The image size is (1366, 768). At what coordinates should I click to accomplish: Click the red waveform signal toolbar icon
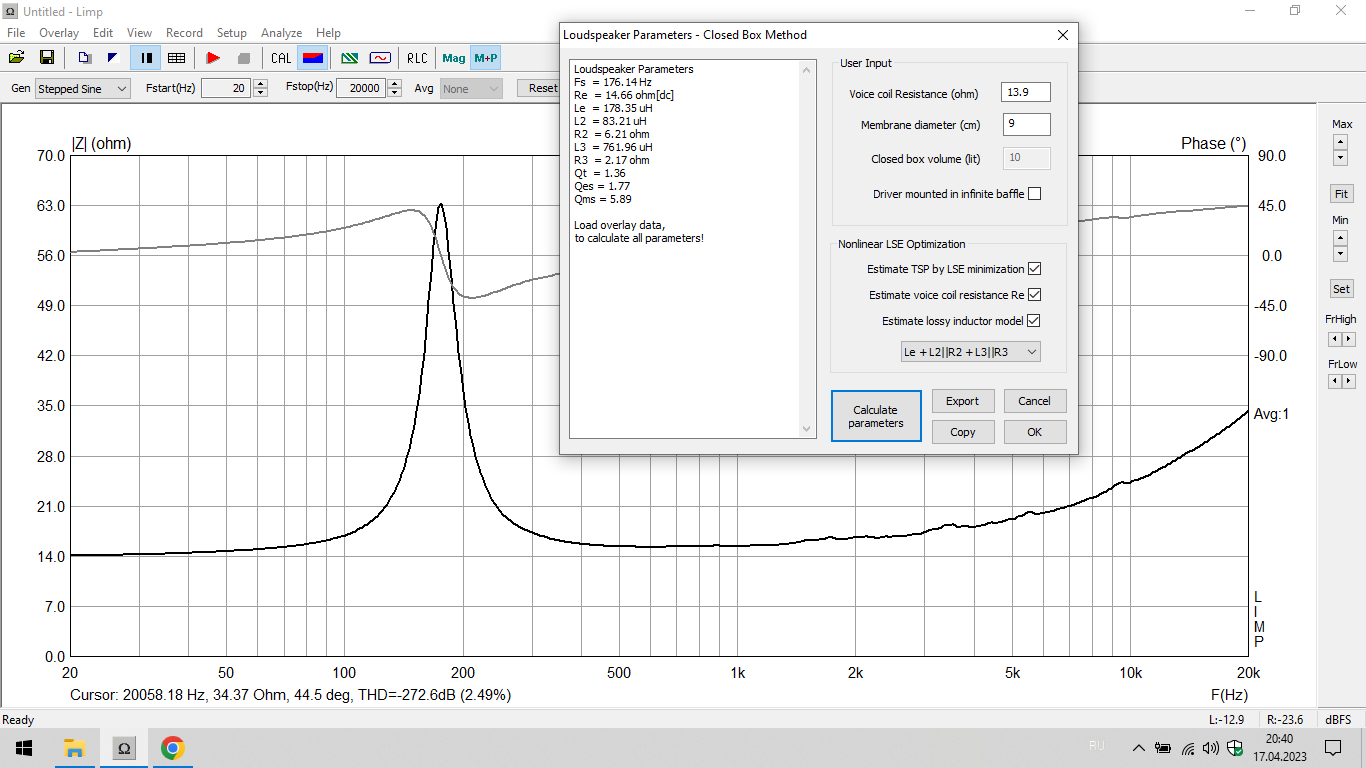[380, 58]
